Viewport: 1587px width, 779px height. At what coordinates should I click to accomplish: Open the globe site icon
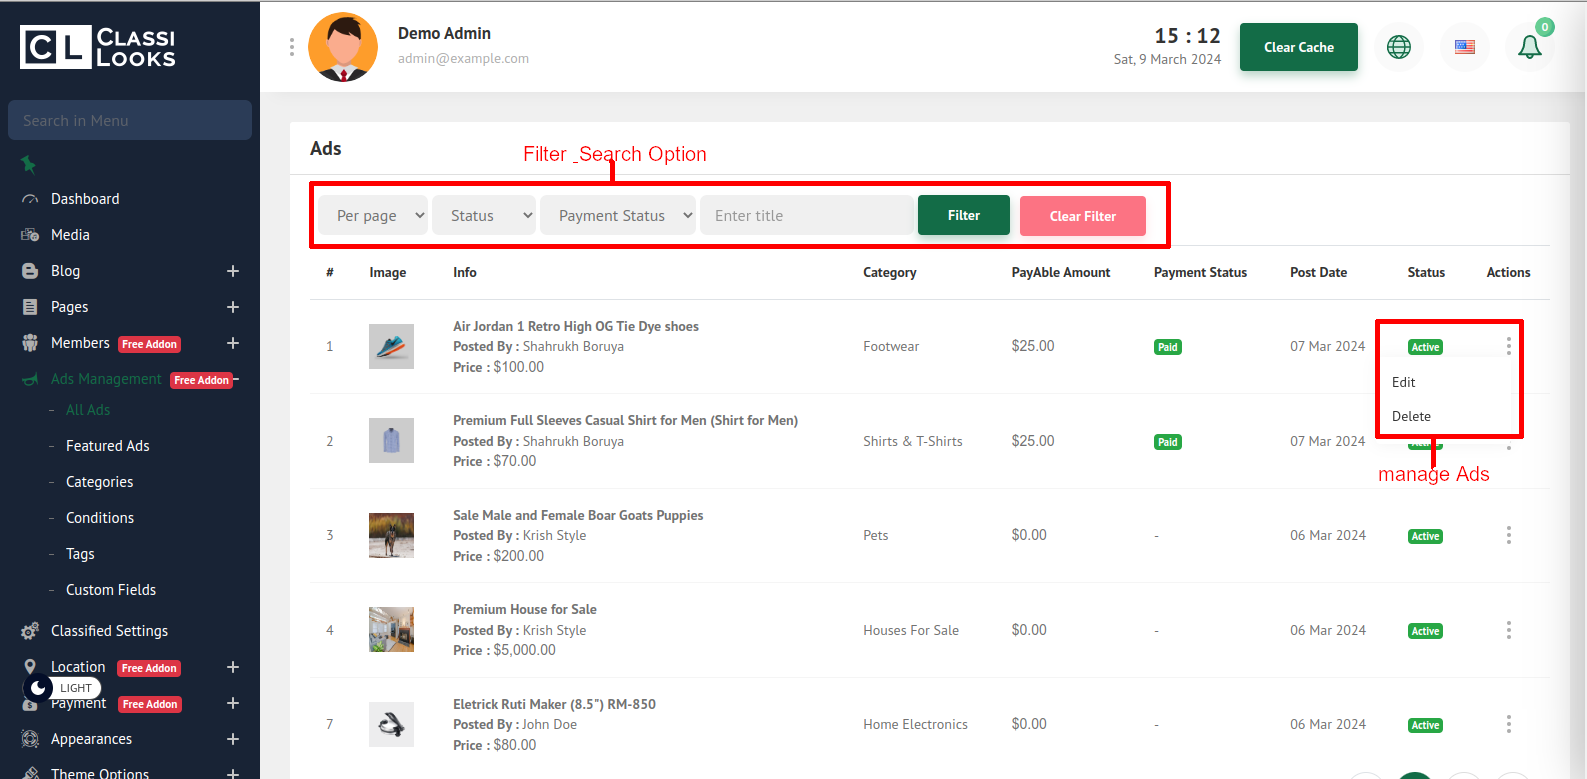1398,47
